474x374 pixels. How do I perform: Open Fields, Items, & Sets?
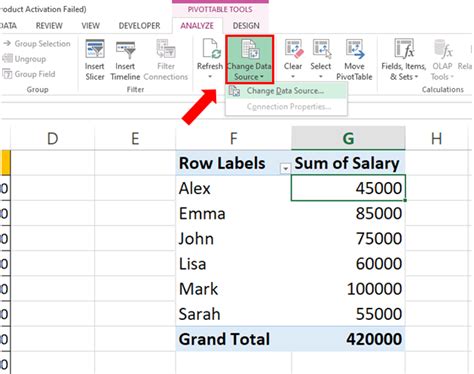tap(404, 60)
